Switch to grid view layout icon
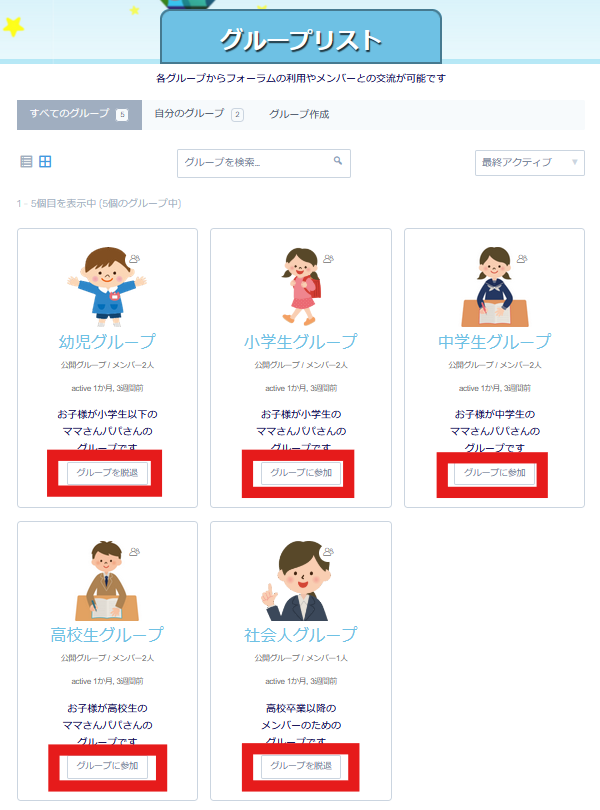The width and height of the screenshot is (600, 810). pos(45,162)
